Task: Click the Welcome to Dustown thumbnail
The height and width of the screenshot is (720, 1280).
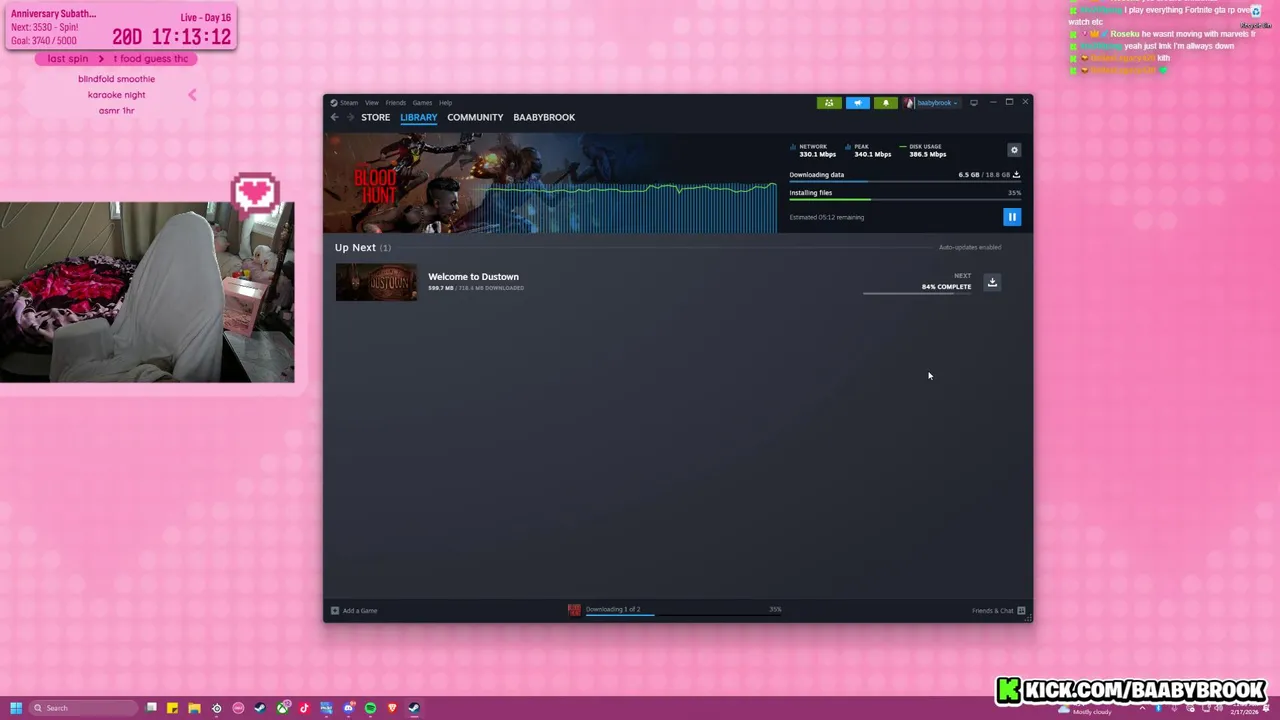Action: (x=376, y=282)
